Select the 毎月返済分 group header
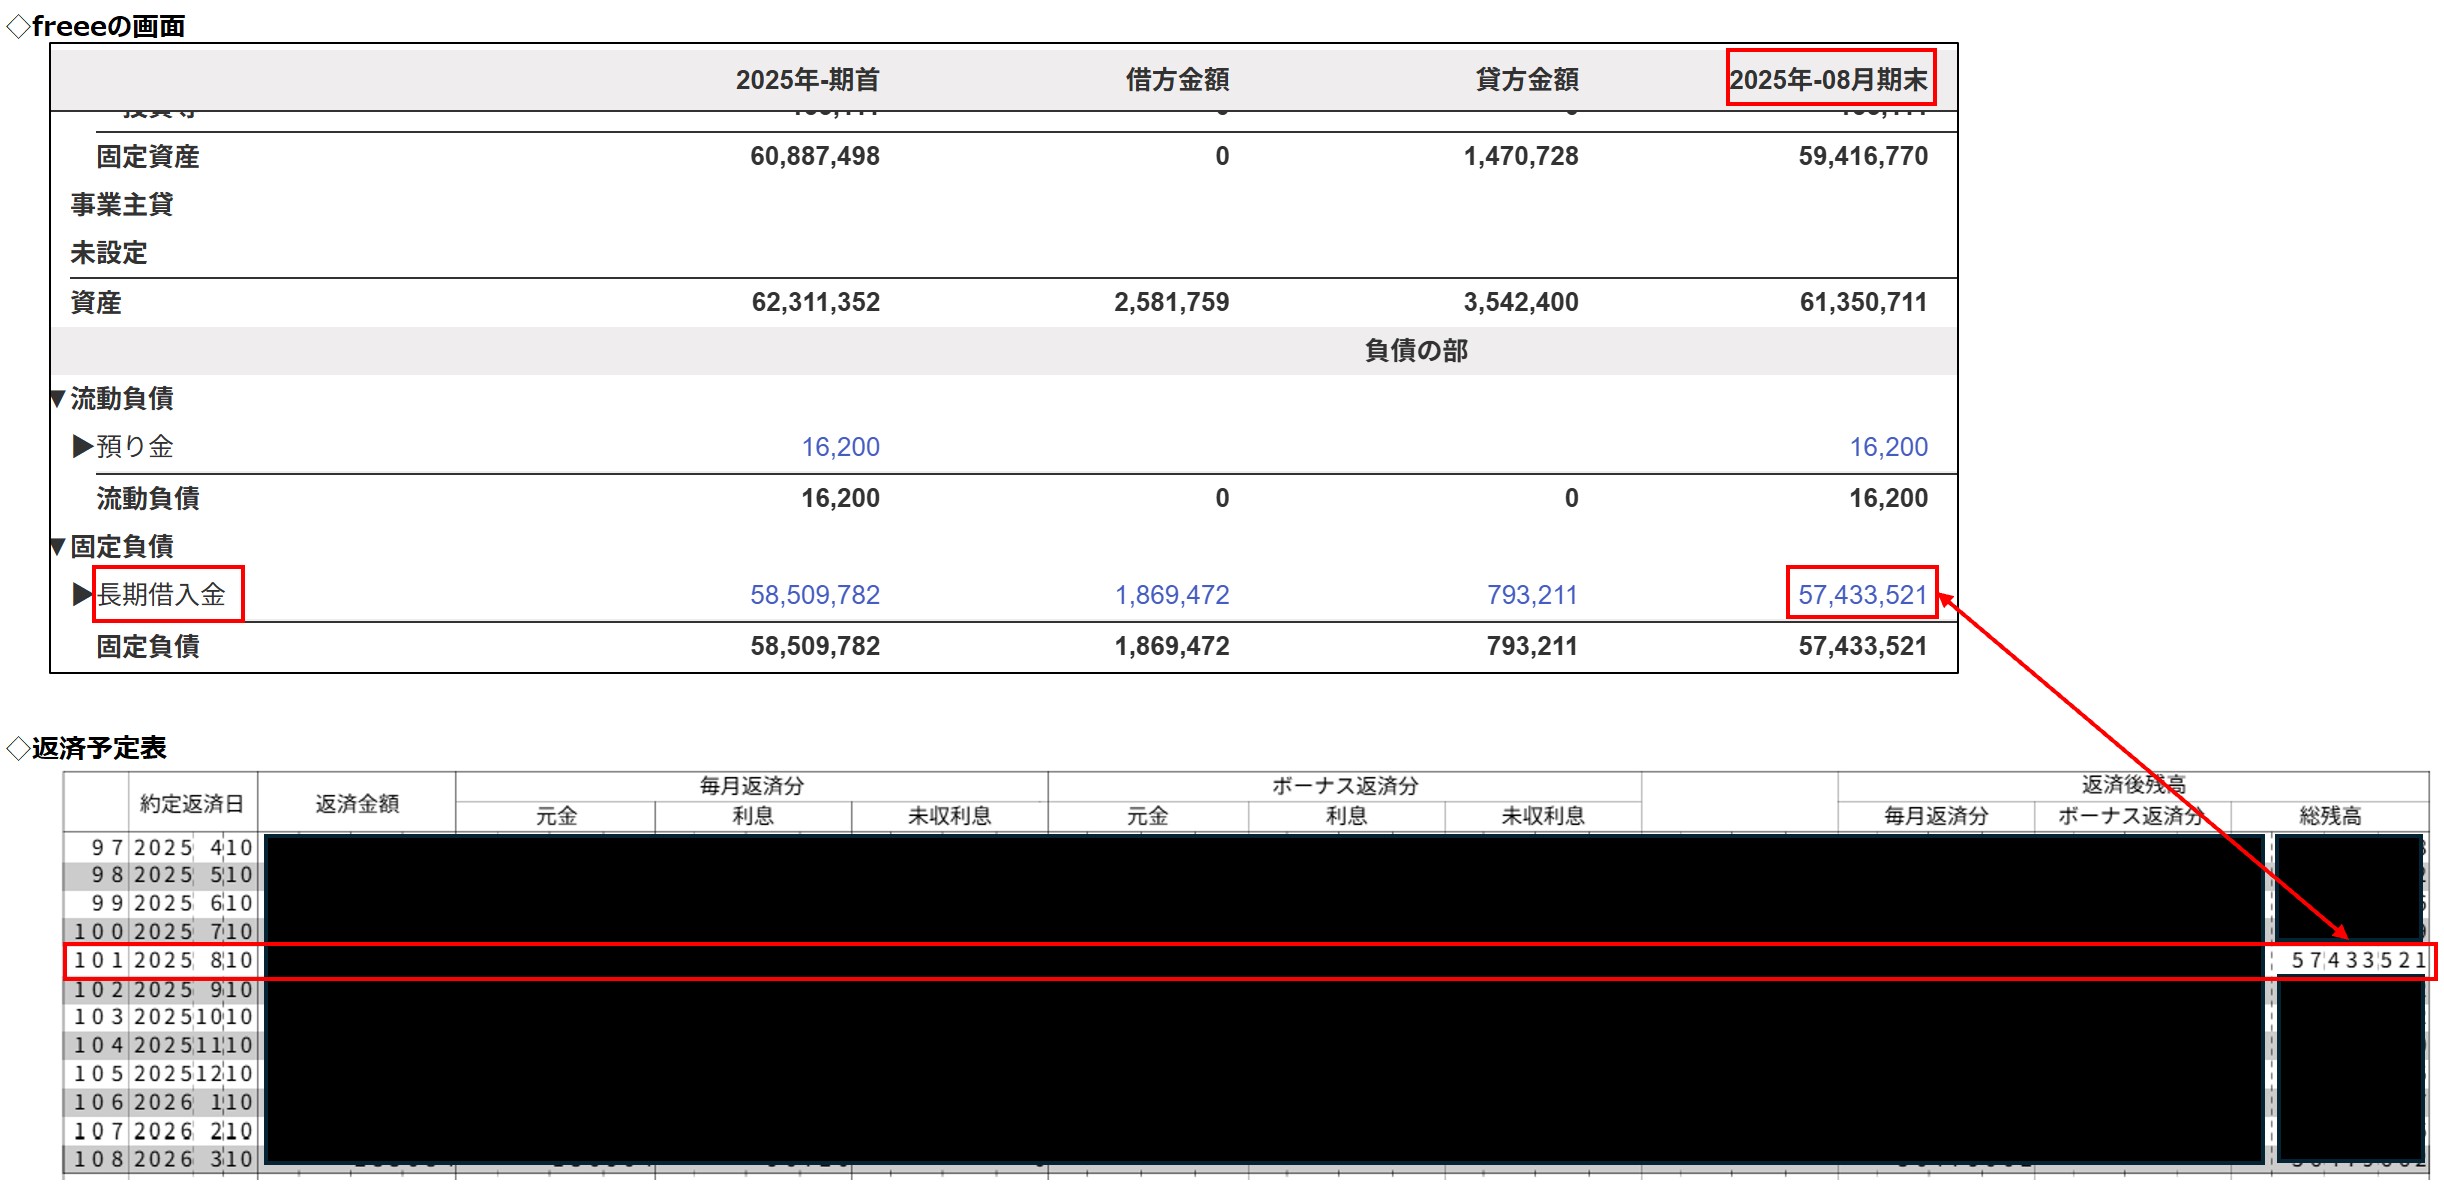Screen dimensions: 2444x1190 [752, 786]
